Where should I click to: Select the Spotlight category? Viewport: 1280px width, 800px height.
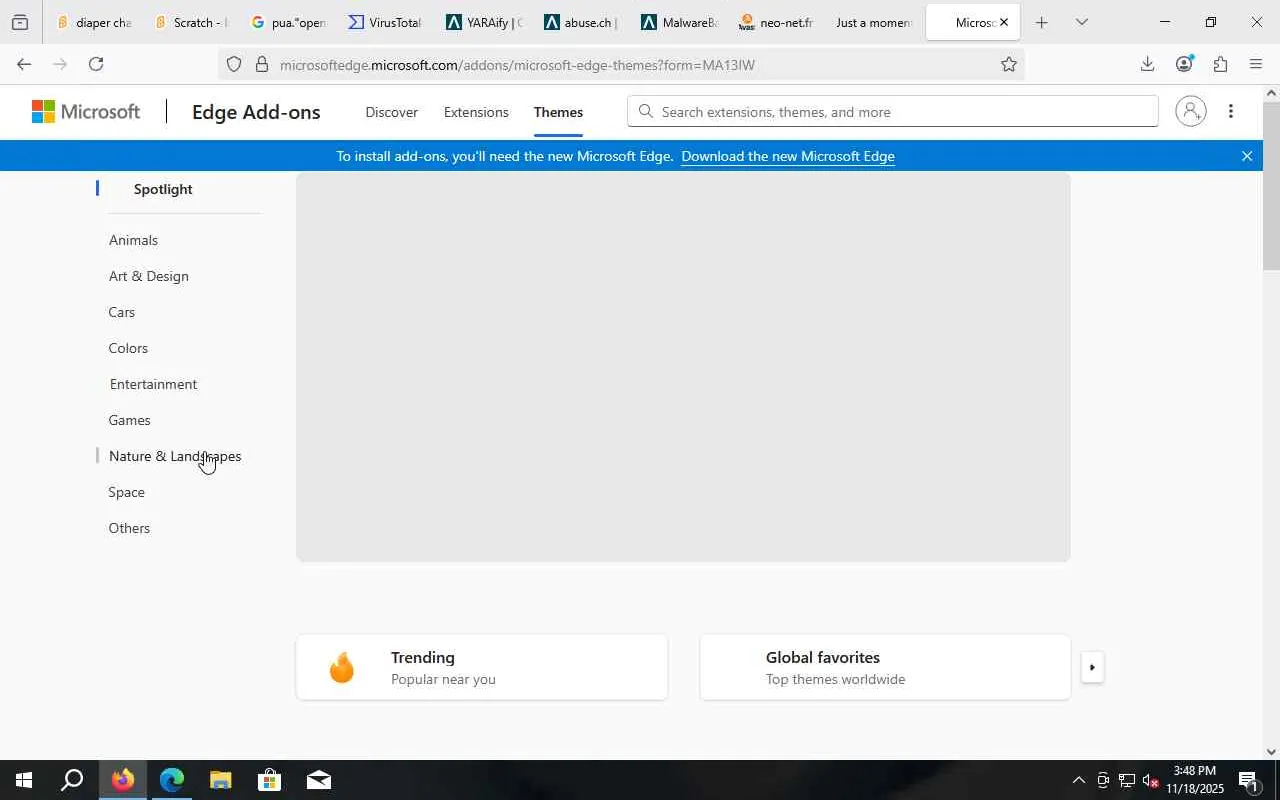click(163, 189)
